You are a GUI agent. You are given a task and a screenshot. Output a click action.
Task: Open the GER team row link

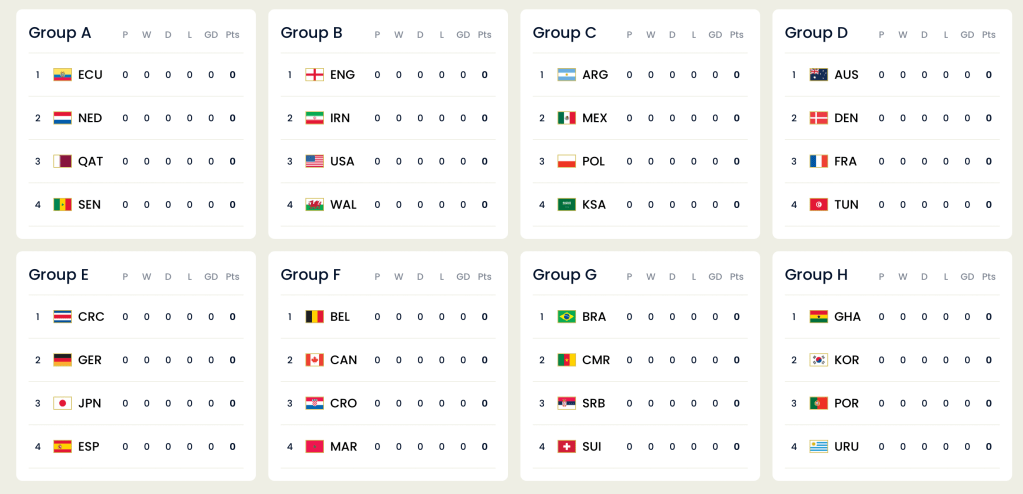91,360
